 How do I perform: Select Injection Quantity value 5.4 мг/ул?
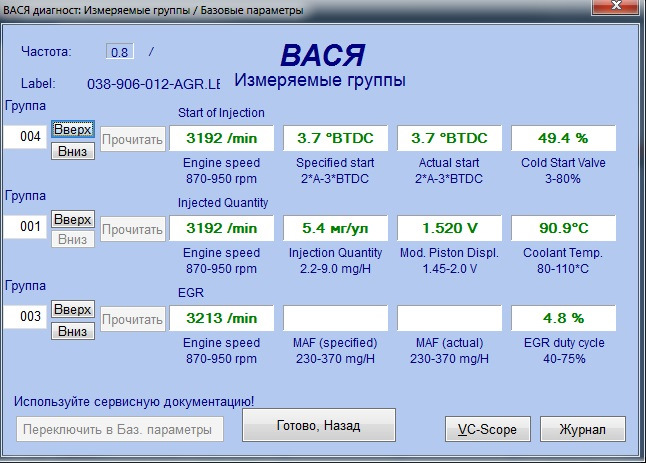coord(335,228)
